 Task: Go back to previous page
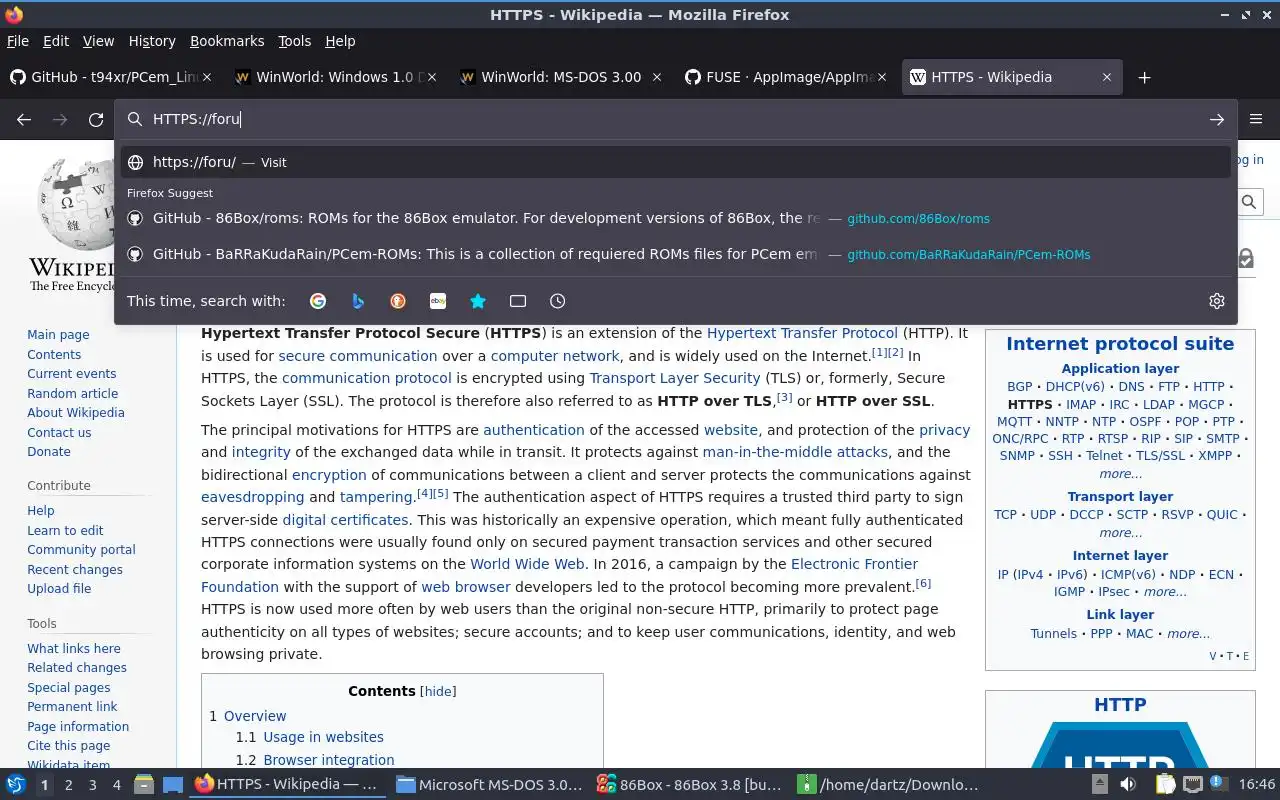(24, 119)
